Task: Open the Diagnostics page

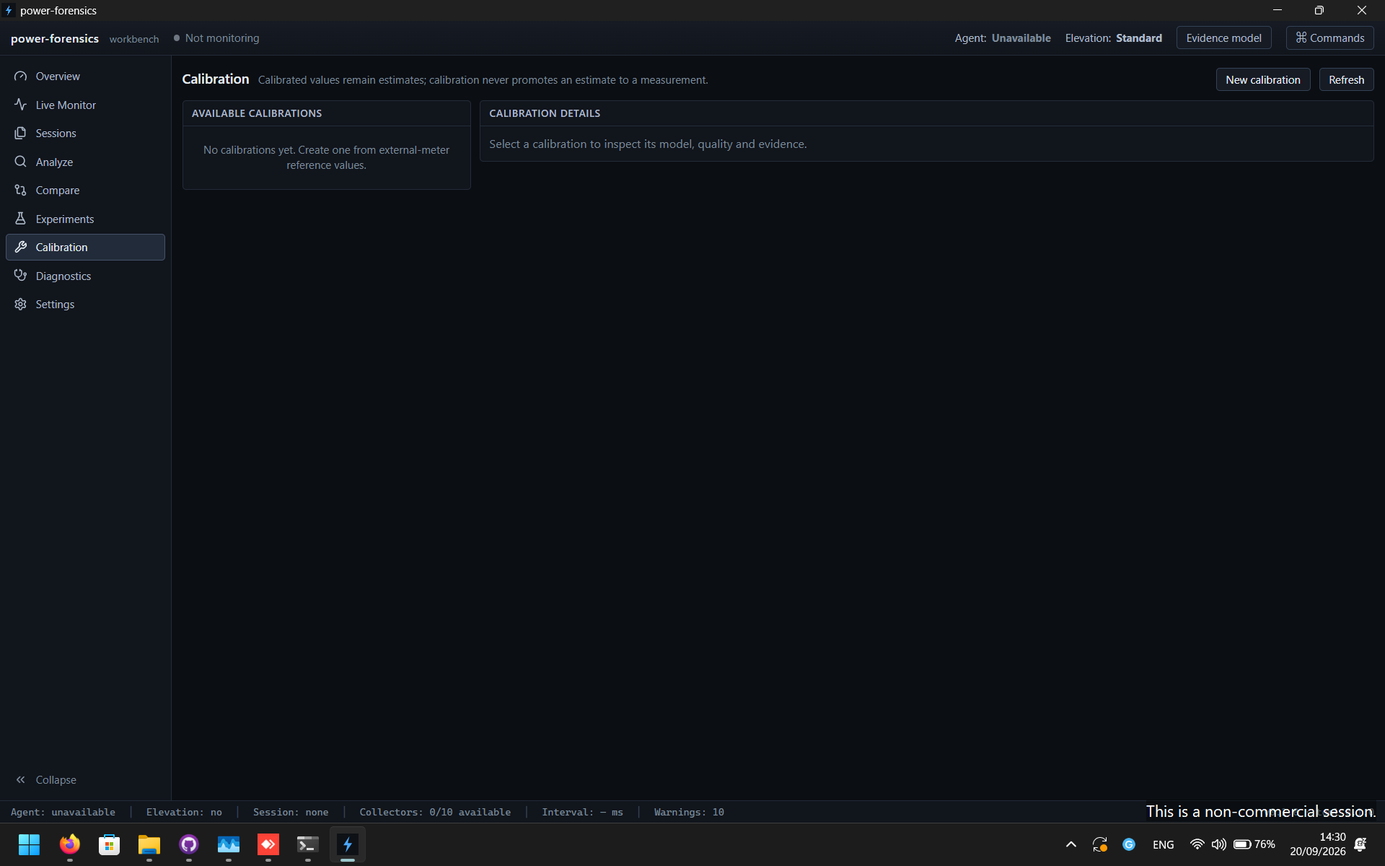Action: pyautogui.click(x=85, y=276)
